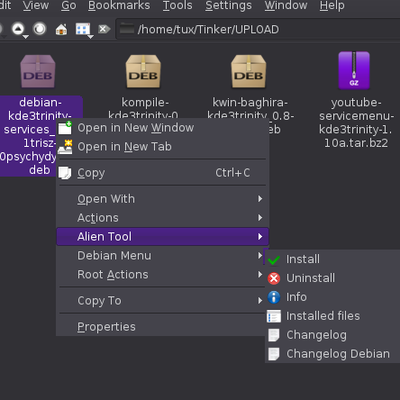Choose Changelog in submenu
This screenshot has width=400, height=400.
(333, 335)
